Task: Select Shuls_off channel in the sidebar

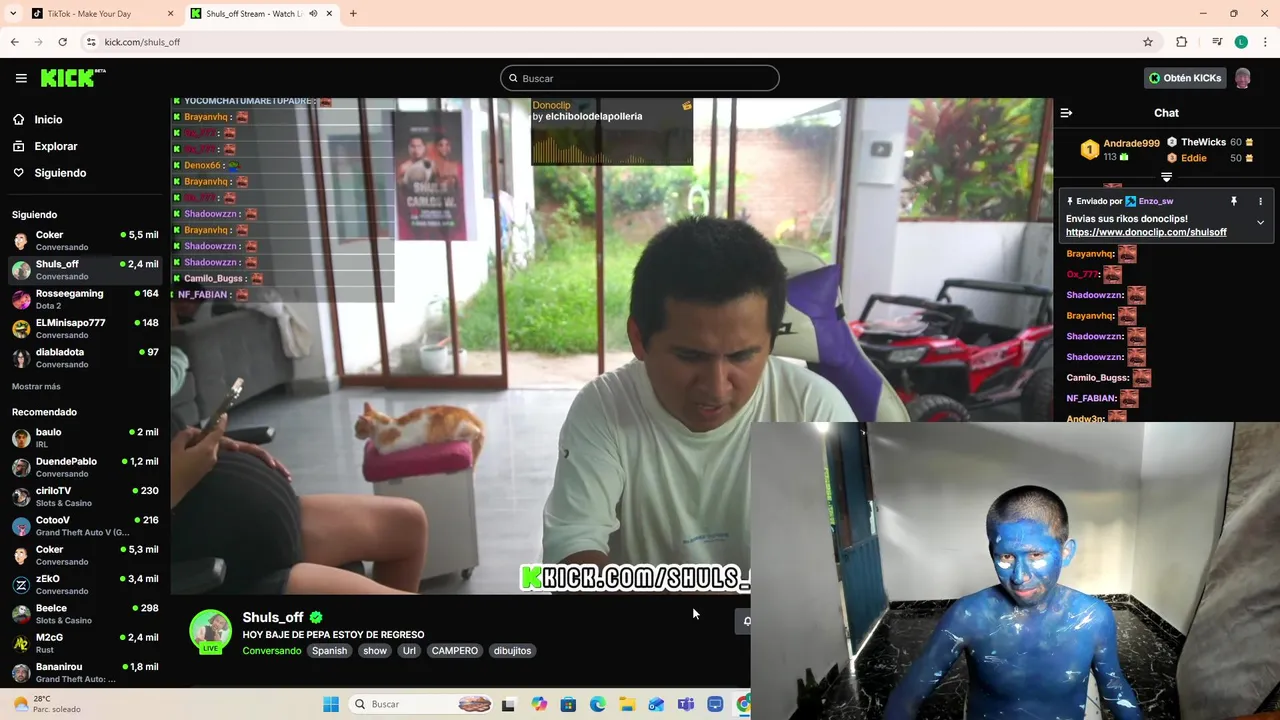Action: [85, 269]
